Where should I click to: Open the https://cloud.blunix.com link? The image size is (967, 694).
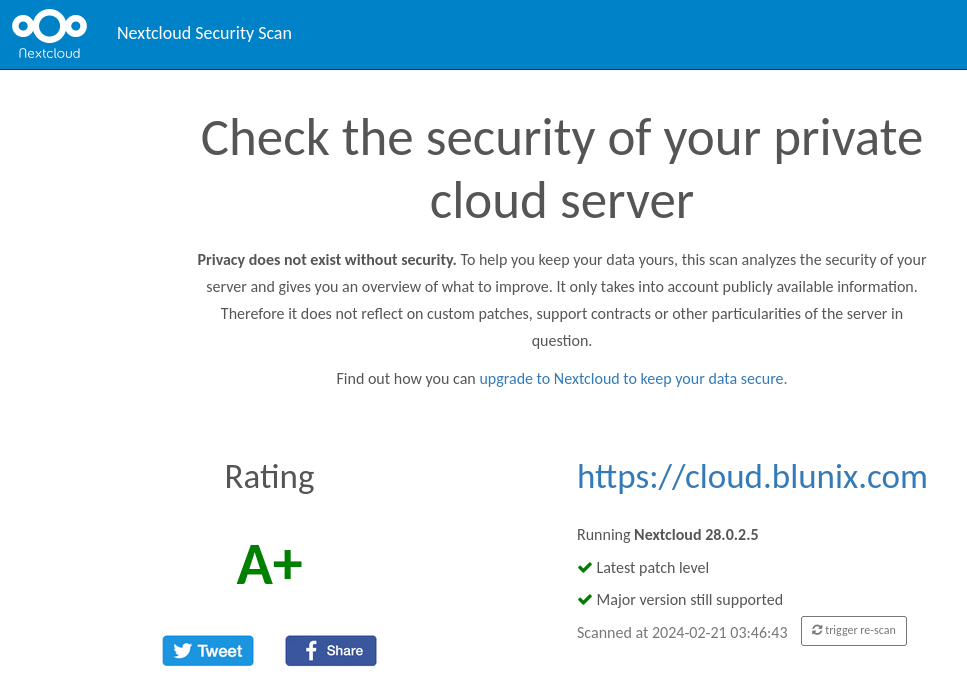click(752, 477)
